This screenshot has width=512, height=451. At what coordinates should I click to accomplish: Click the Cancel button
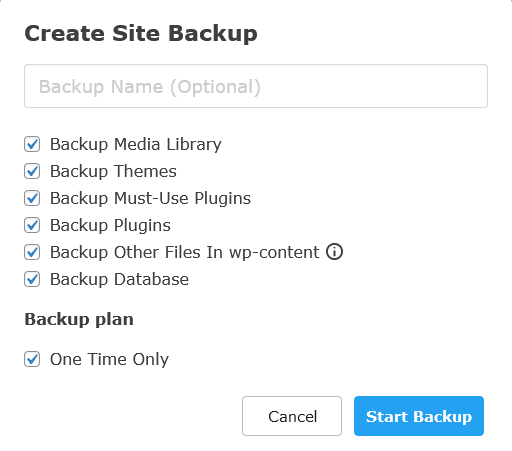pyautogui.click(x=292, y=416)
